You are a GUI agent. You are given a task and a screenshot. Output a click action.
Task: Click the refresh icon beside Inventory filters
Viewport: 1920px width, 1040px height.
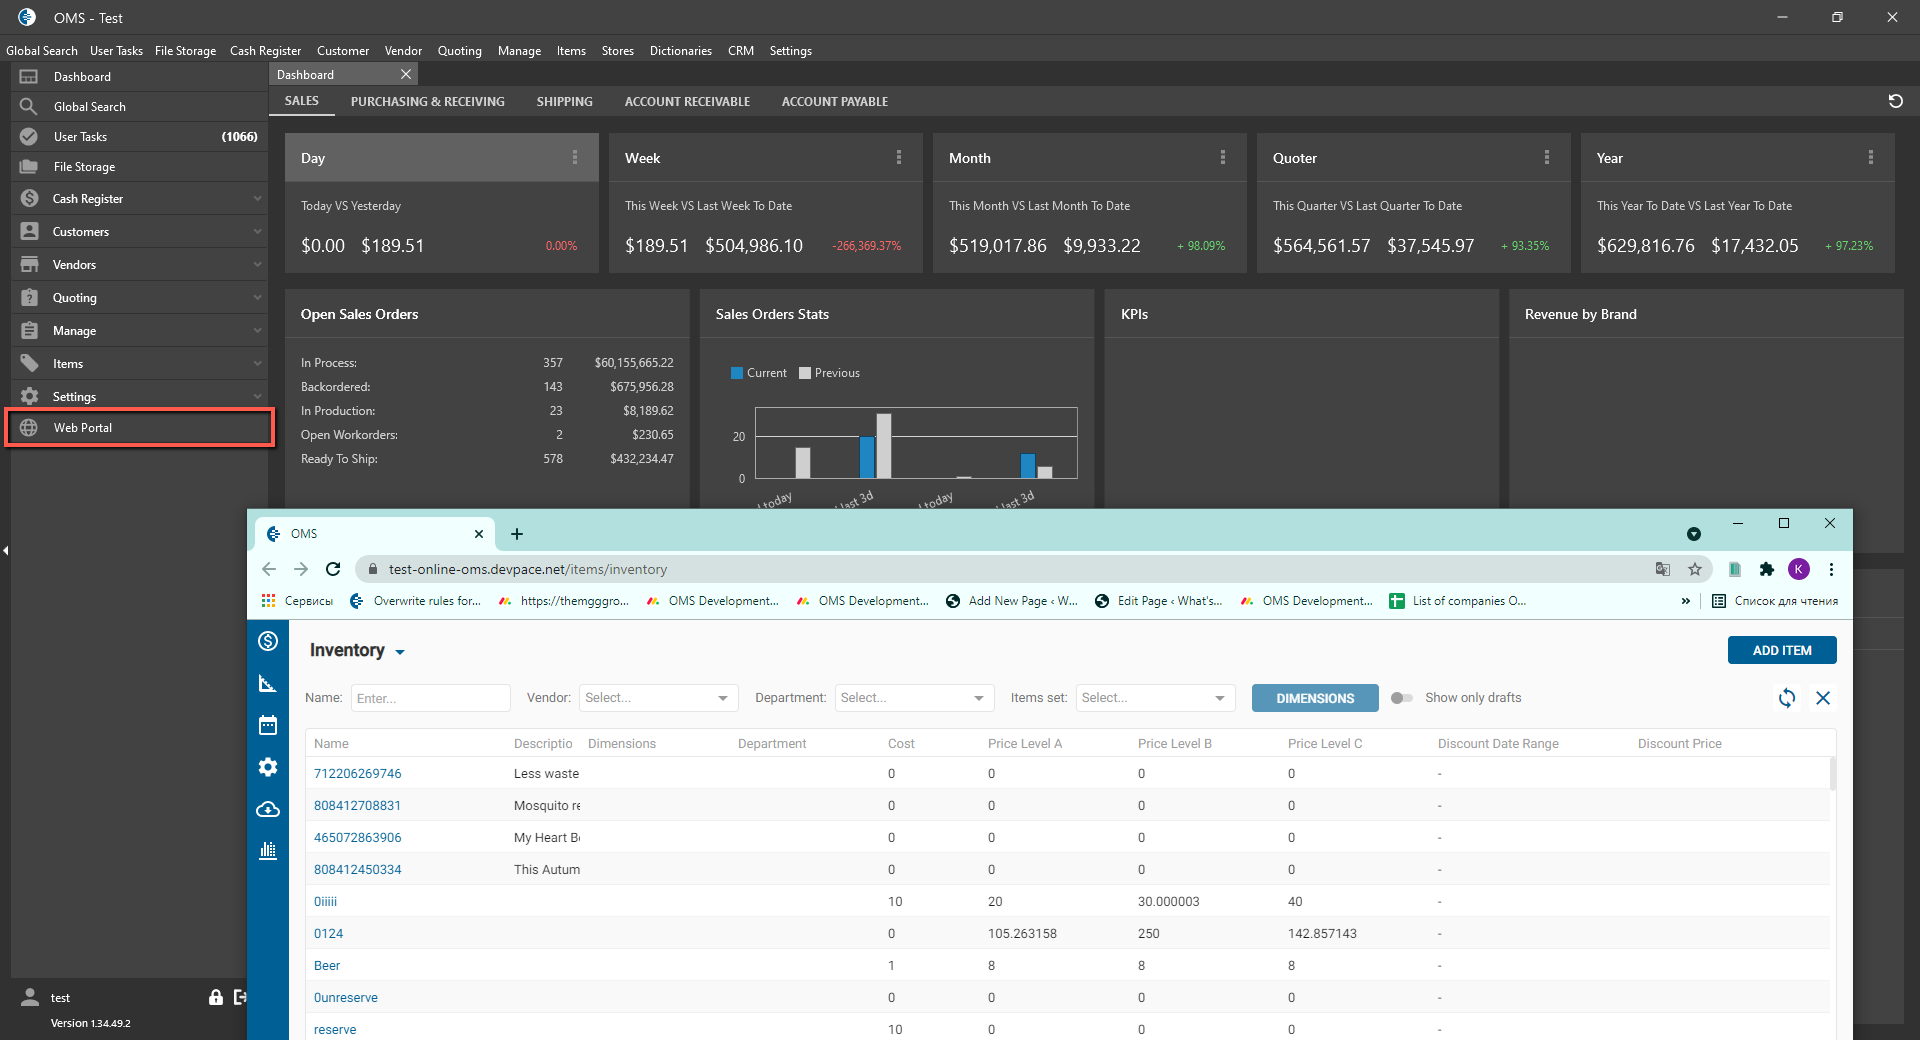click(x=1787, y=698)
